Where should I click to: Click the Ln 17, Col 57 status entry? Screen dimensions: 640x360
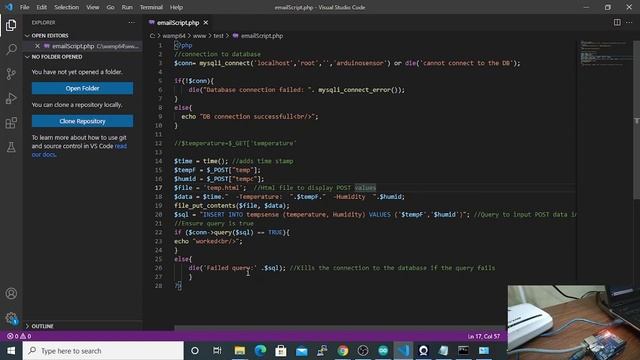point(484,336)
